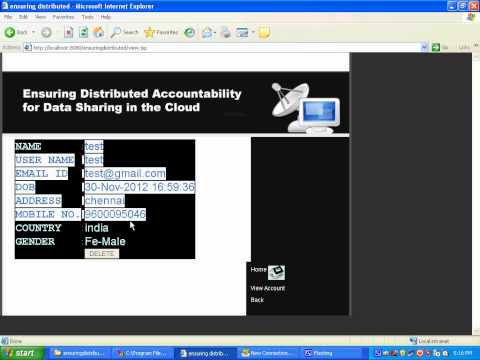Open the Favorites star button
480x360 pixels.
161,32
